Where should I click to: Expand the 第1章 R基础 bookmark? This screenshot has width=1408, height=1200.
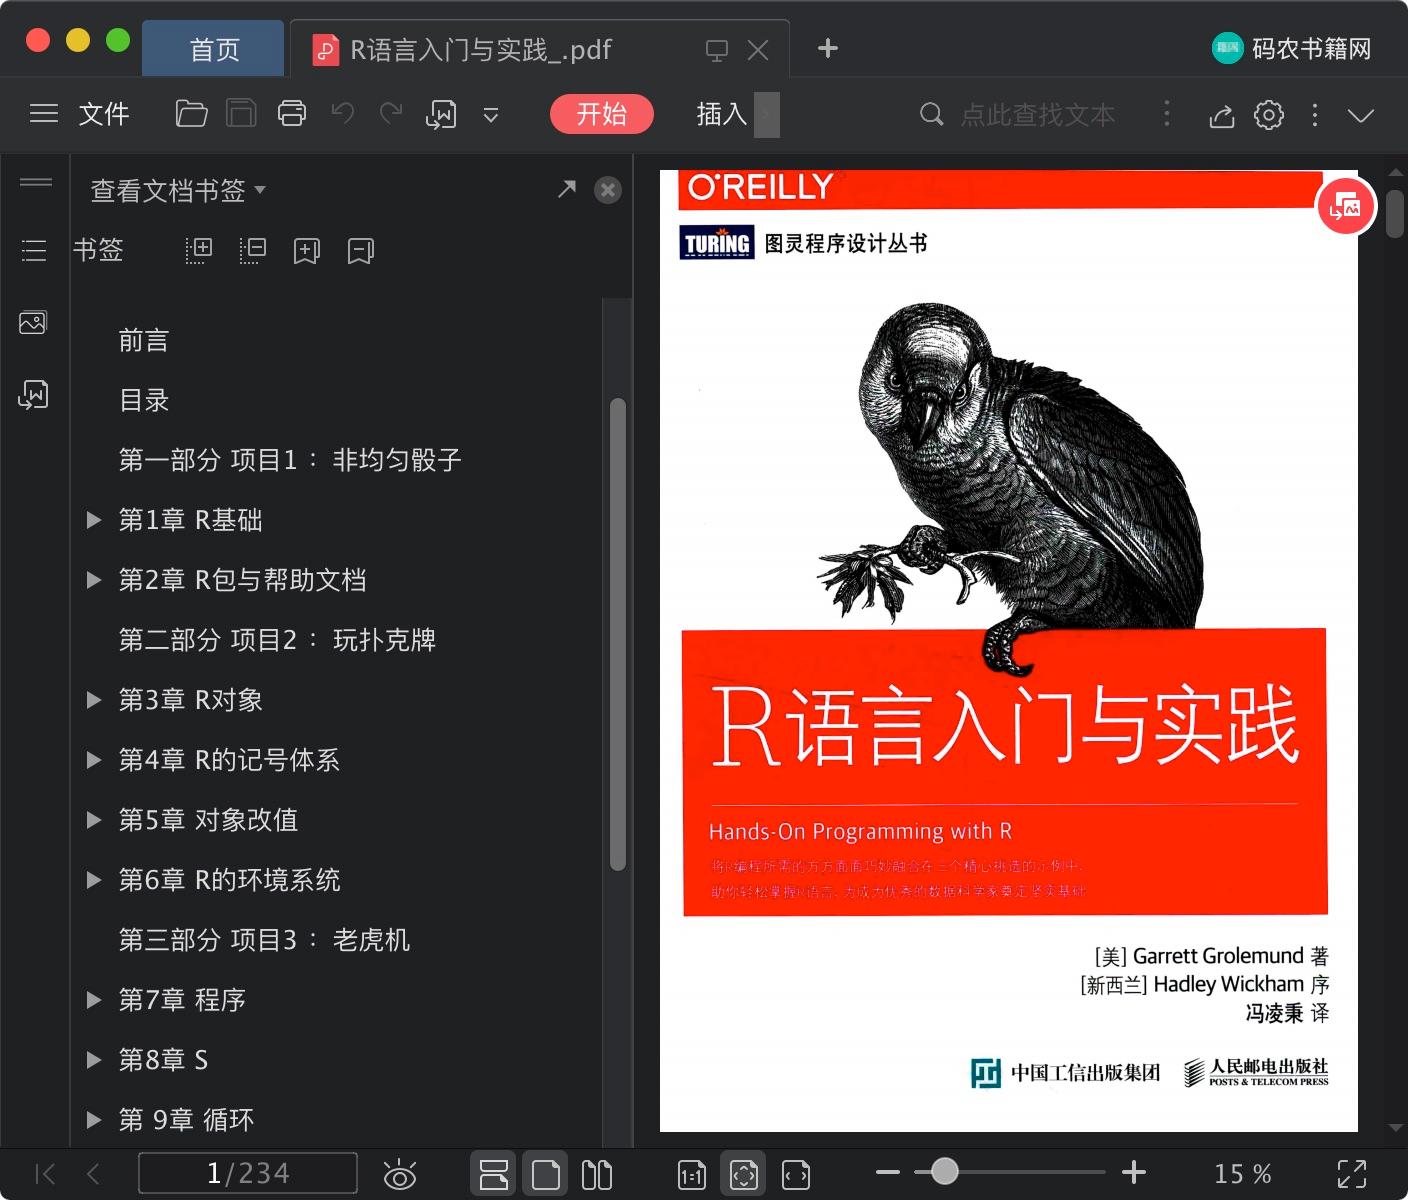coord(94,520)
